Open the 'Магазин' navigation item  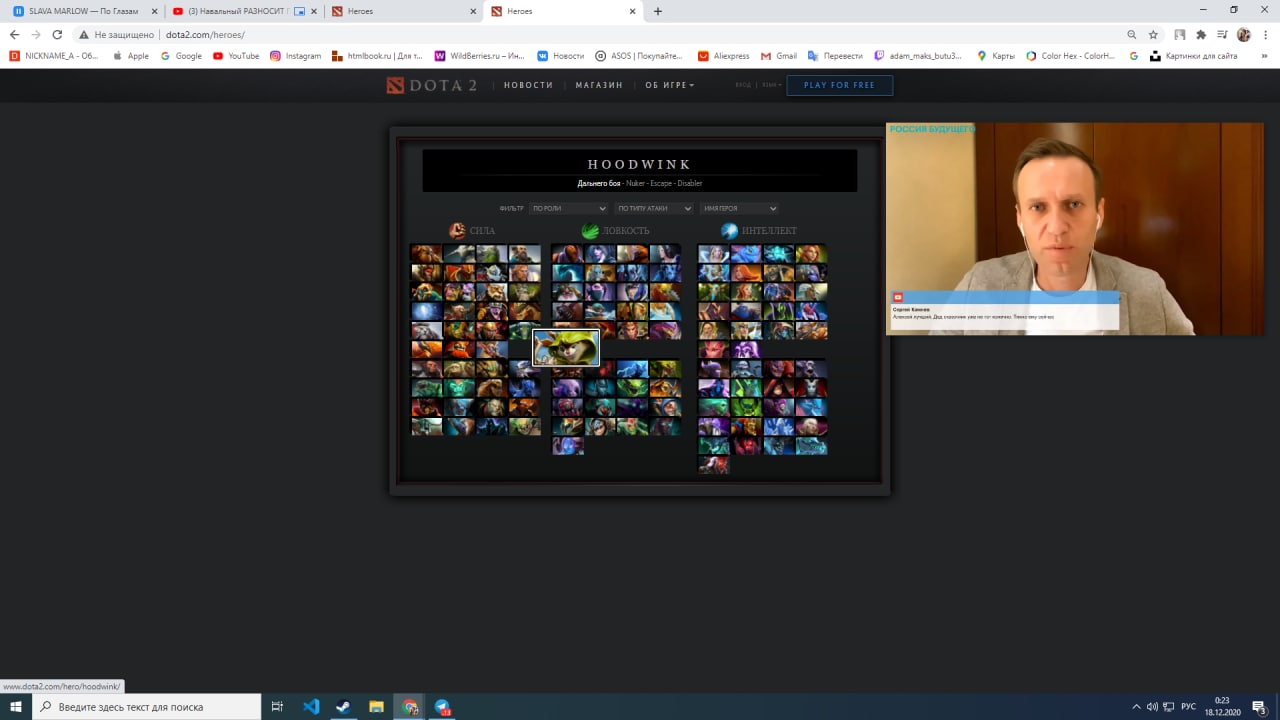(599, 85)
